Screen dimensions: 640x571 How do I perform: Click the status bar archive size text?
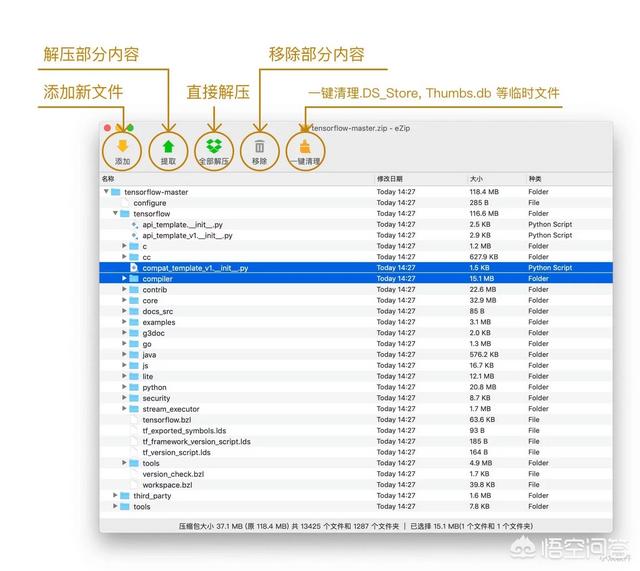[x=289, y=526]
